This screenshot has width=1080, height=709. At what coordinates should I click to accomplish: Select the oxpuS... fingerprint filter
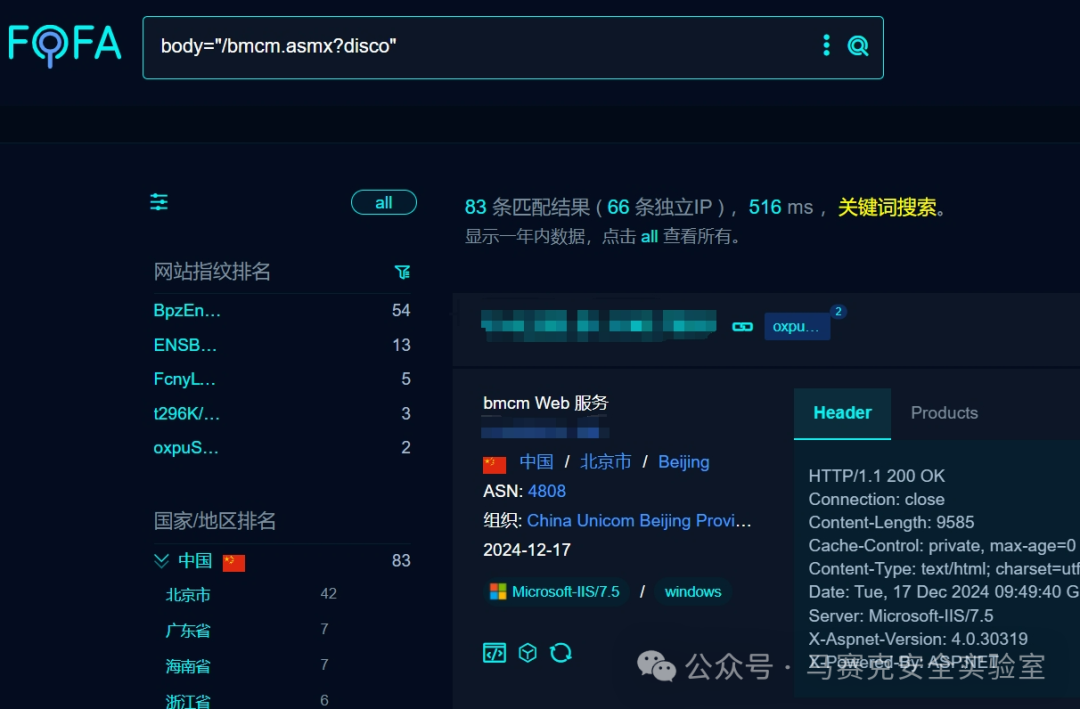[186, 448]
